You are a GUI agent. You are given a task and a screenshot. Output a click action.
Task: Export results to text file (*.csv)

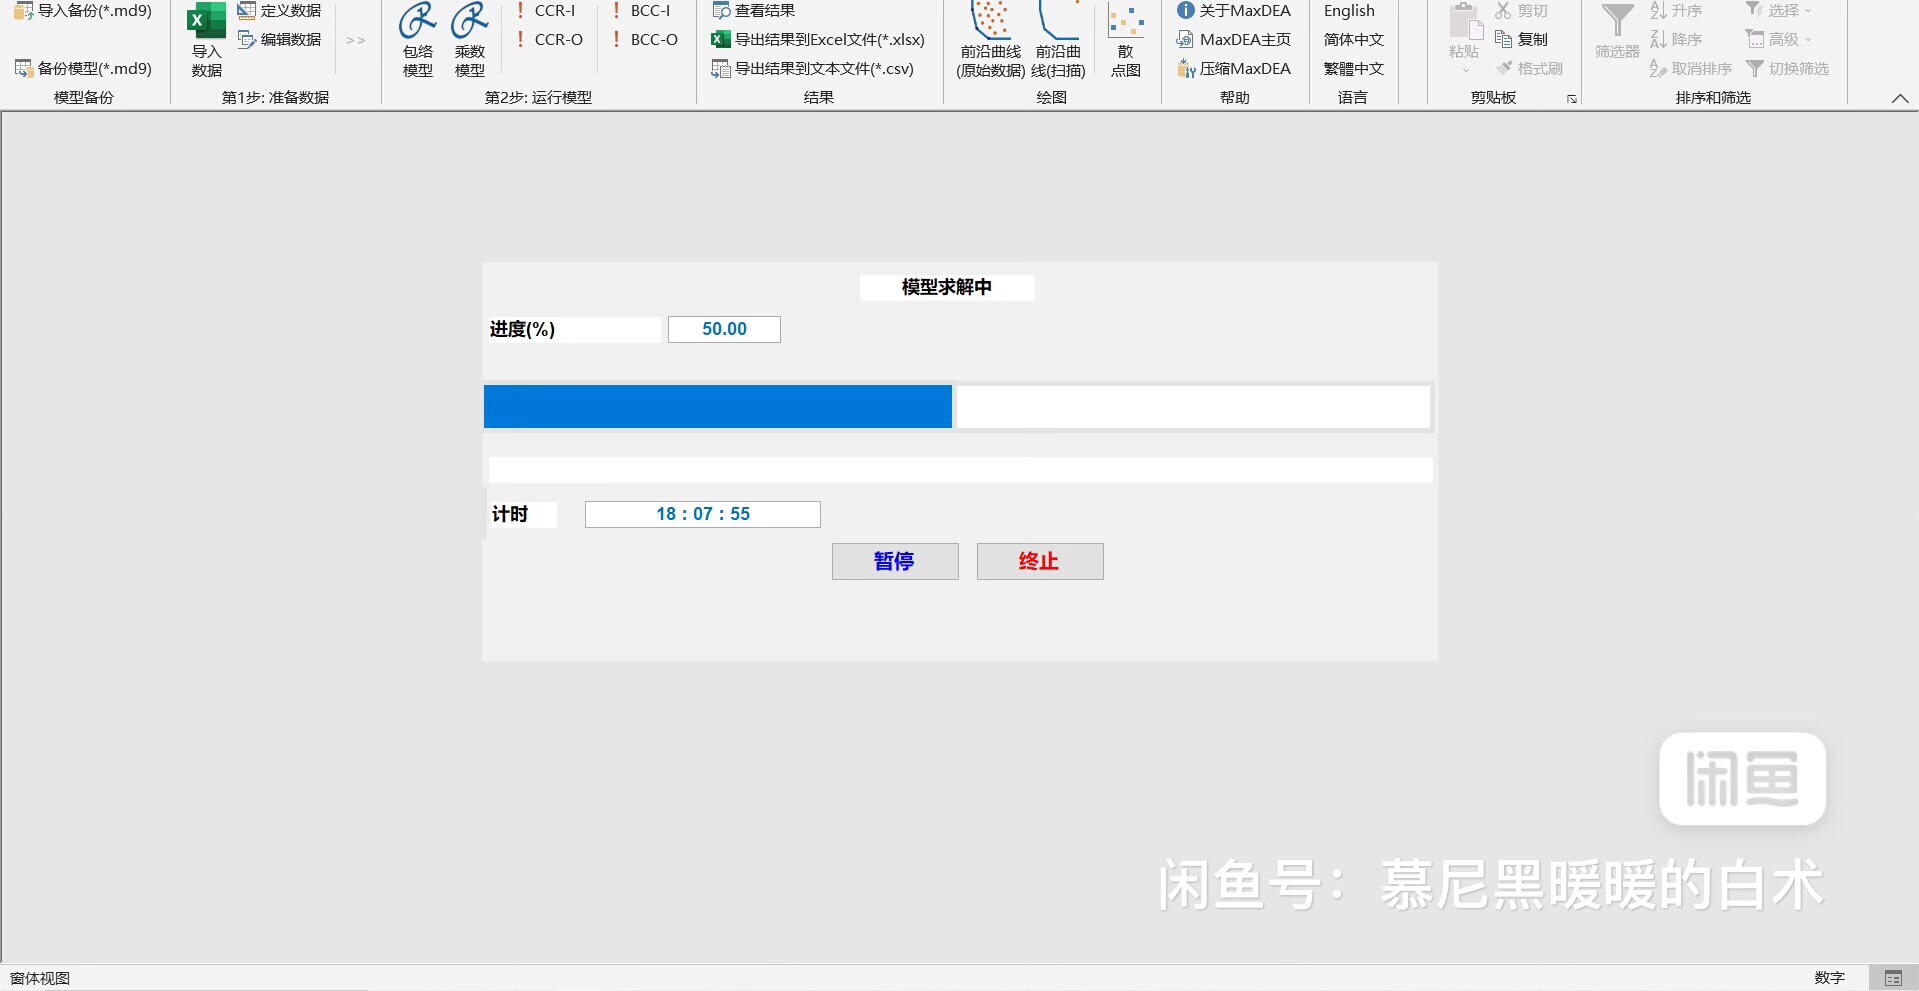[x=813, y=68]
